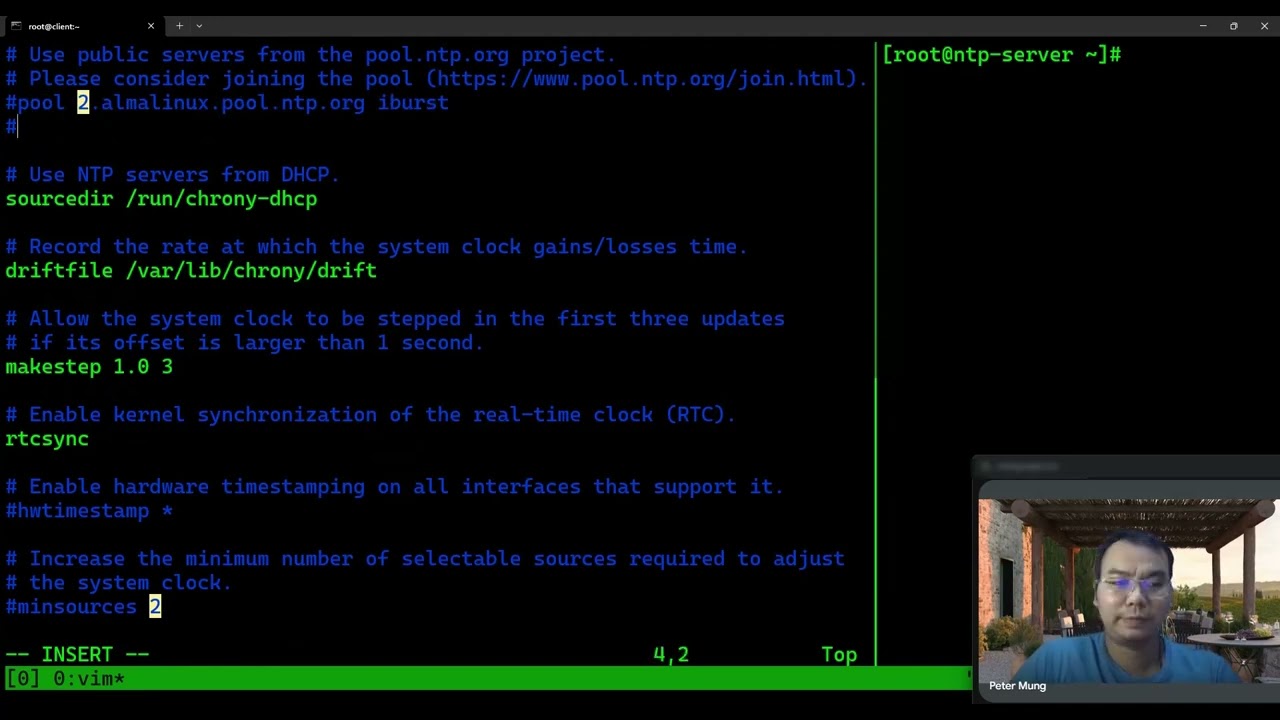Click '# Record the rate' comment line
The height and width of the screenshot is (720, 1280).
(x=377, y=247)
